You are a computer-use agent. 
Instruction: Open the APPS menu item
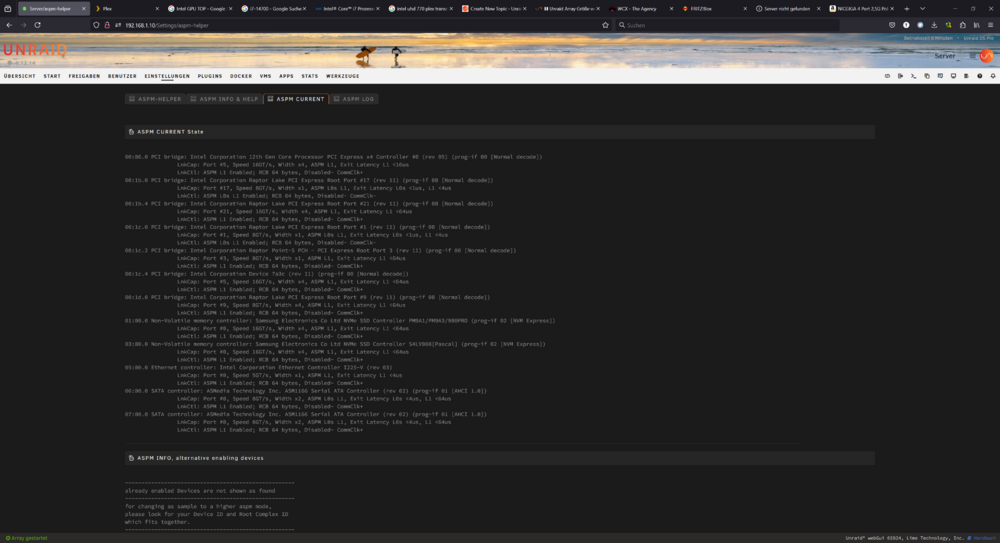coord(286,76)
